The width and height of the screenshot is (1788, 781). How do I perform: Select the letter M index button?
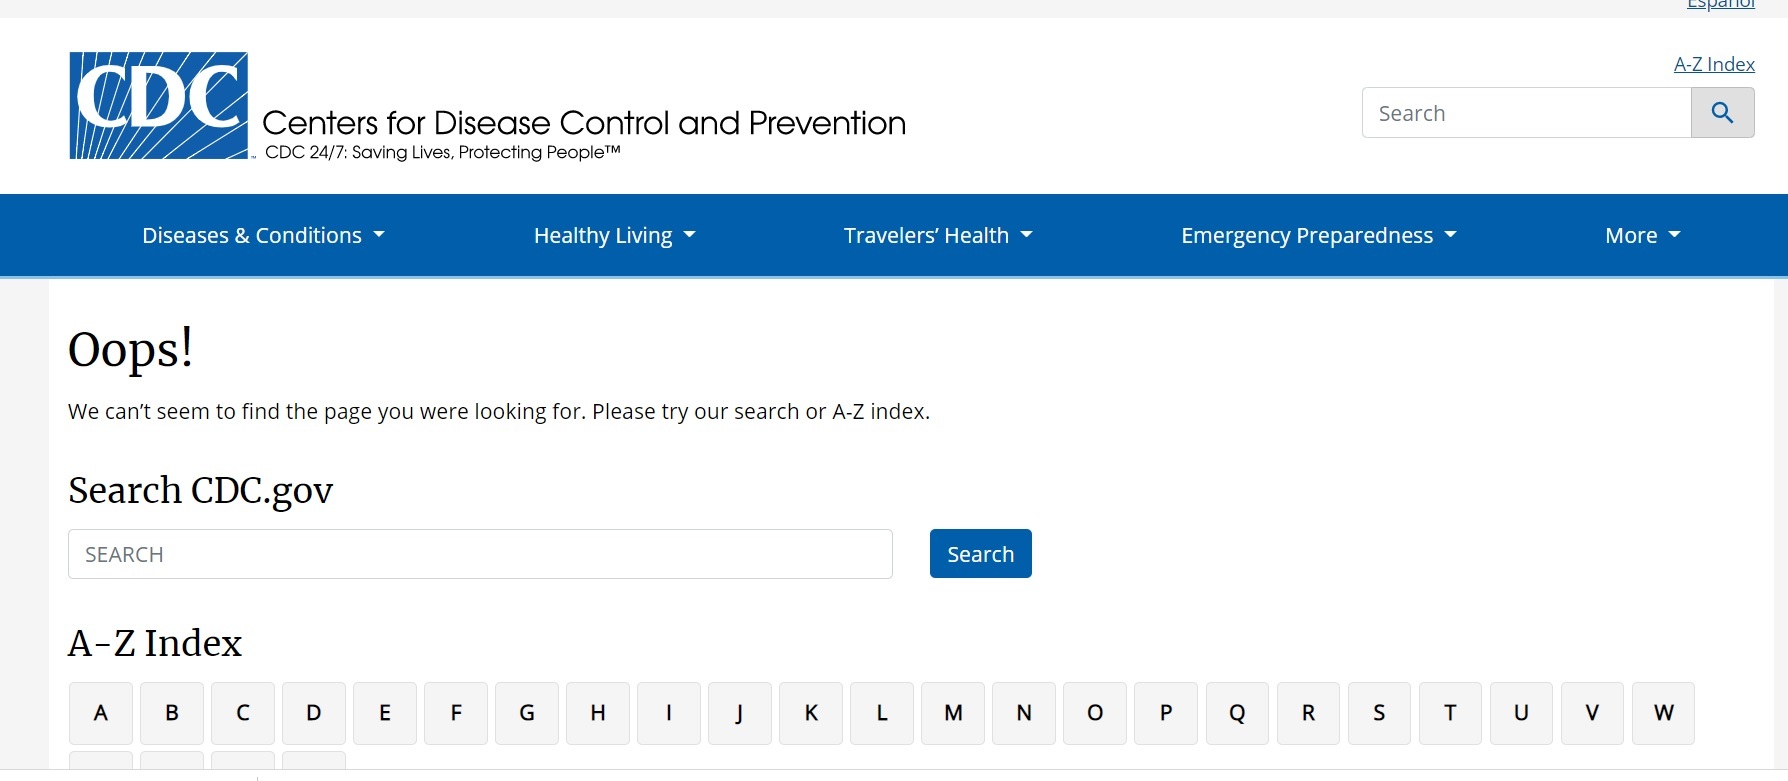[953, 713]
